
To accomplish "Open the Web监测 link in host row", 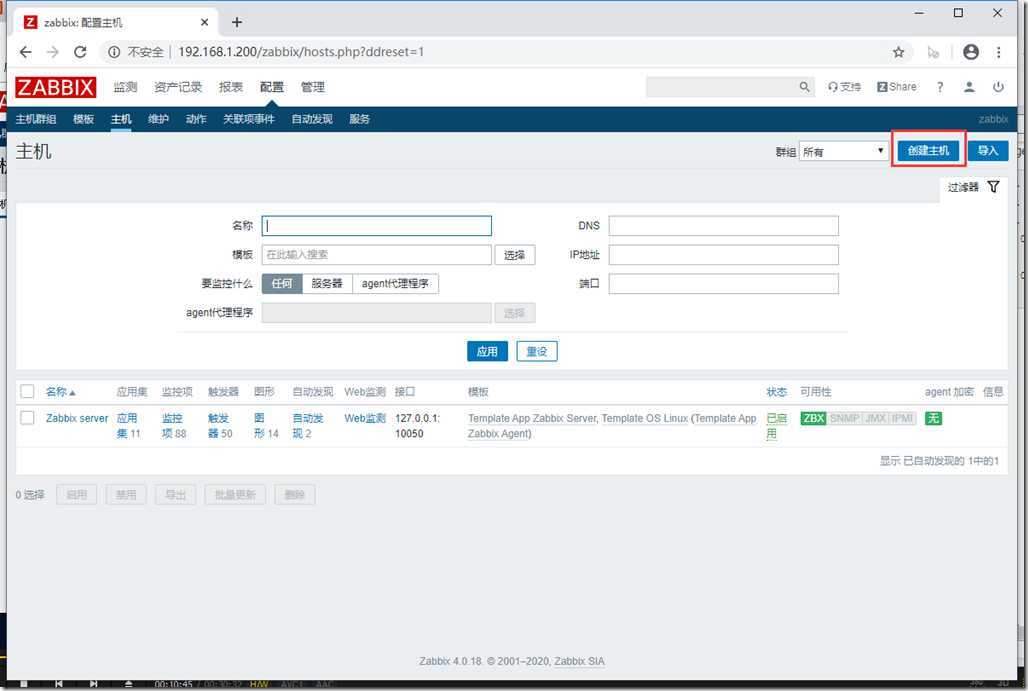I will coord(365,418).
